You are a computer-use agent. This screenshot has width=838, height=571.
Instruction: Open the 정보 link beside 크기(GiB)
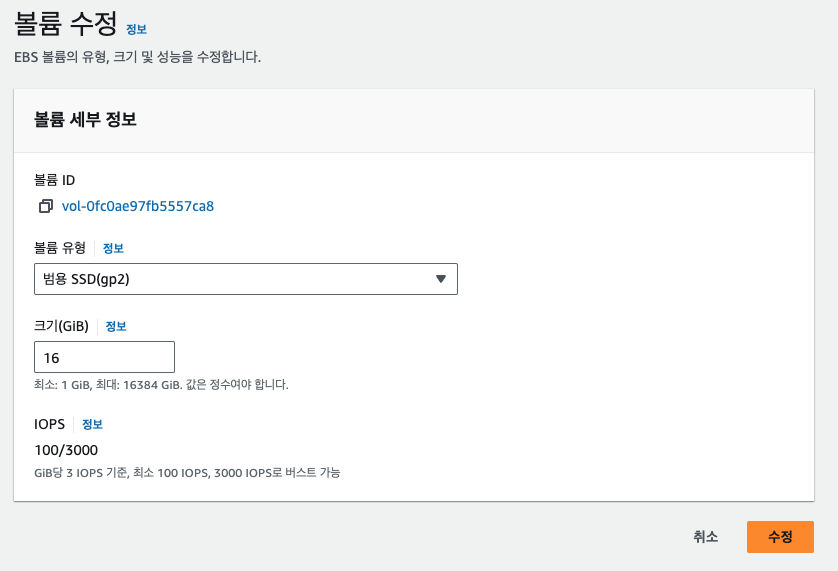[116, 326]
